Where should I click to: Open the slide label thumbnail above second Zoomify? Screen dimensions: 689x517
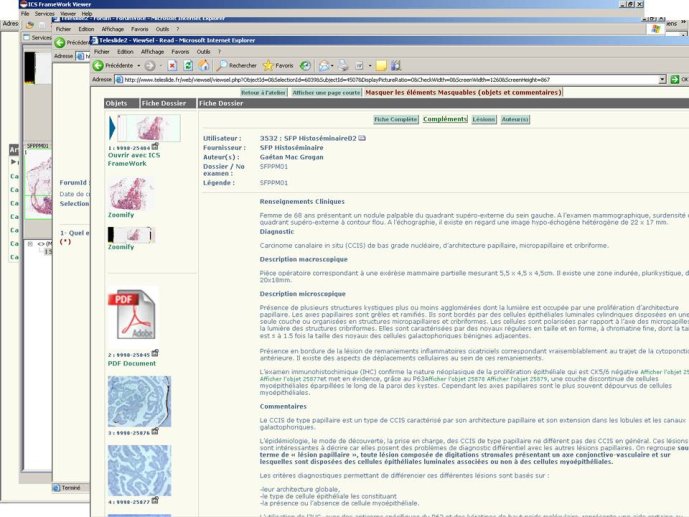pos(131,235)
